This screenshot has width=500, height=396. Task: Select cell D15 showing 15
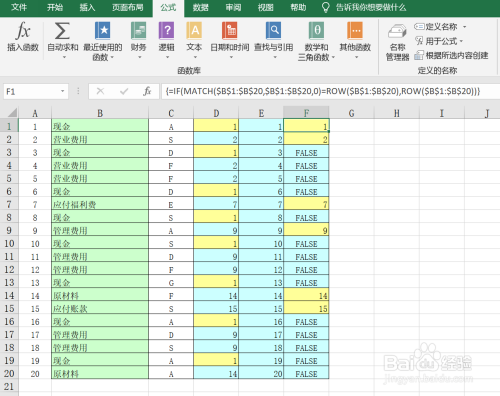pos(216,308)
